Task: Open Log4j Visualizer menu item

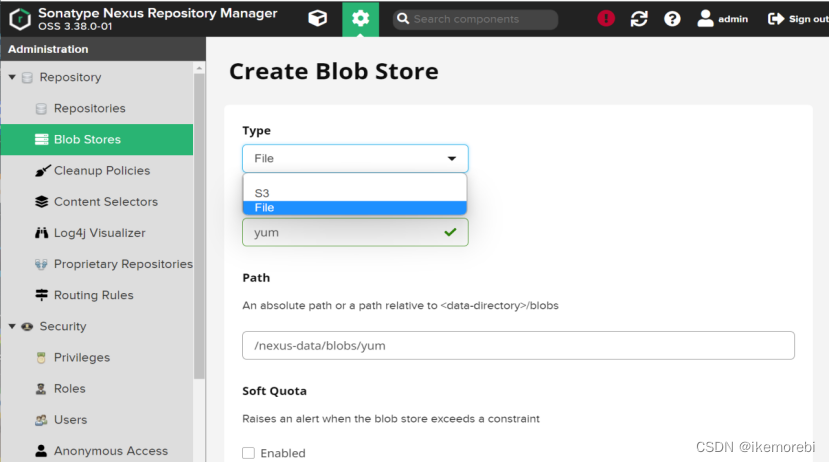Action: pyautogui.click(x=100, y=233)
